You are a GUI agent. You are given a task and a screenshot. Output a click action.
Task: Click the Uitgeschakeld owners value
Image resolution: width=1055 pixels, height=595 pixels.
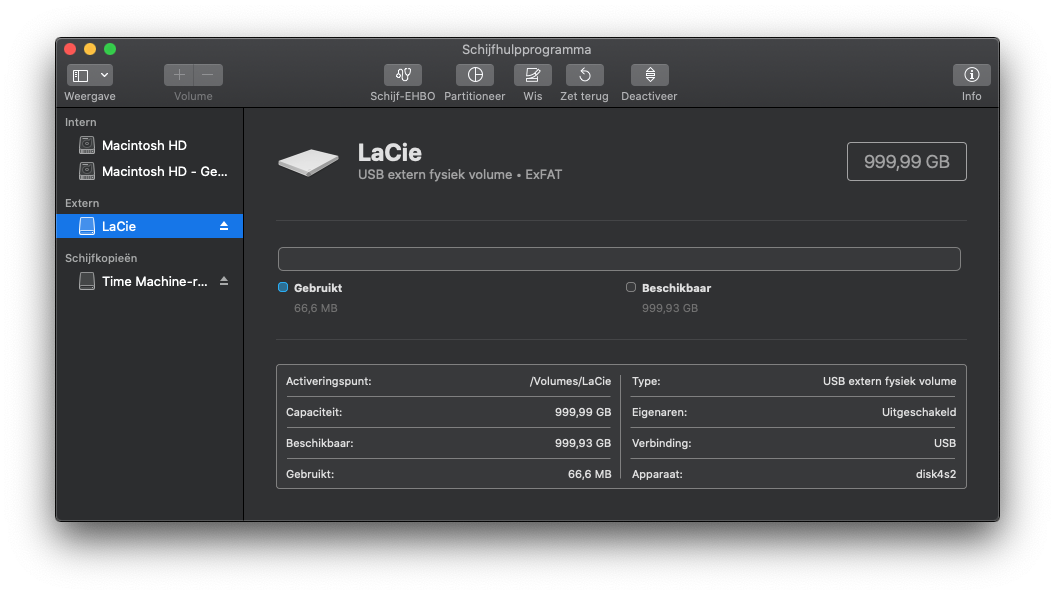coord(918,412)
